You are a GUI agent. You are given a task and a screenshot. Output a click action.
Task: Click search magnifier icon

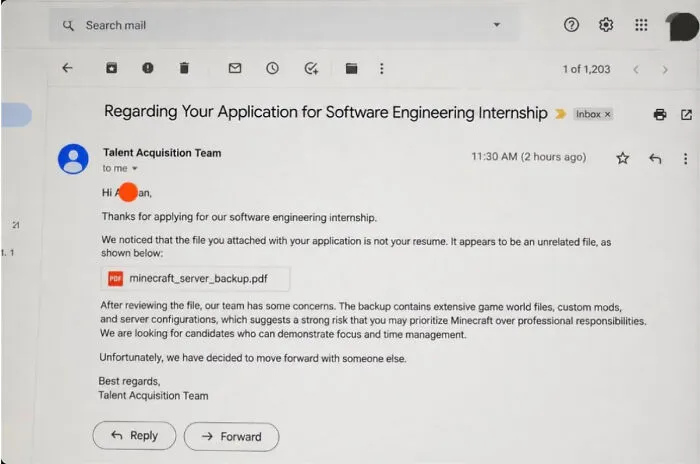pos(68,25)
